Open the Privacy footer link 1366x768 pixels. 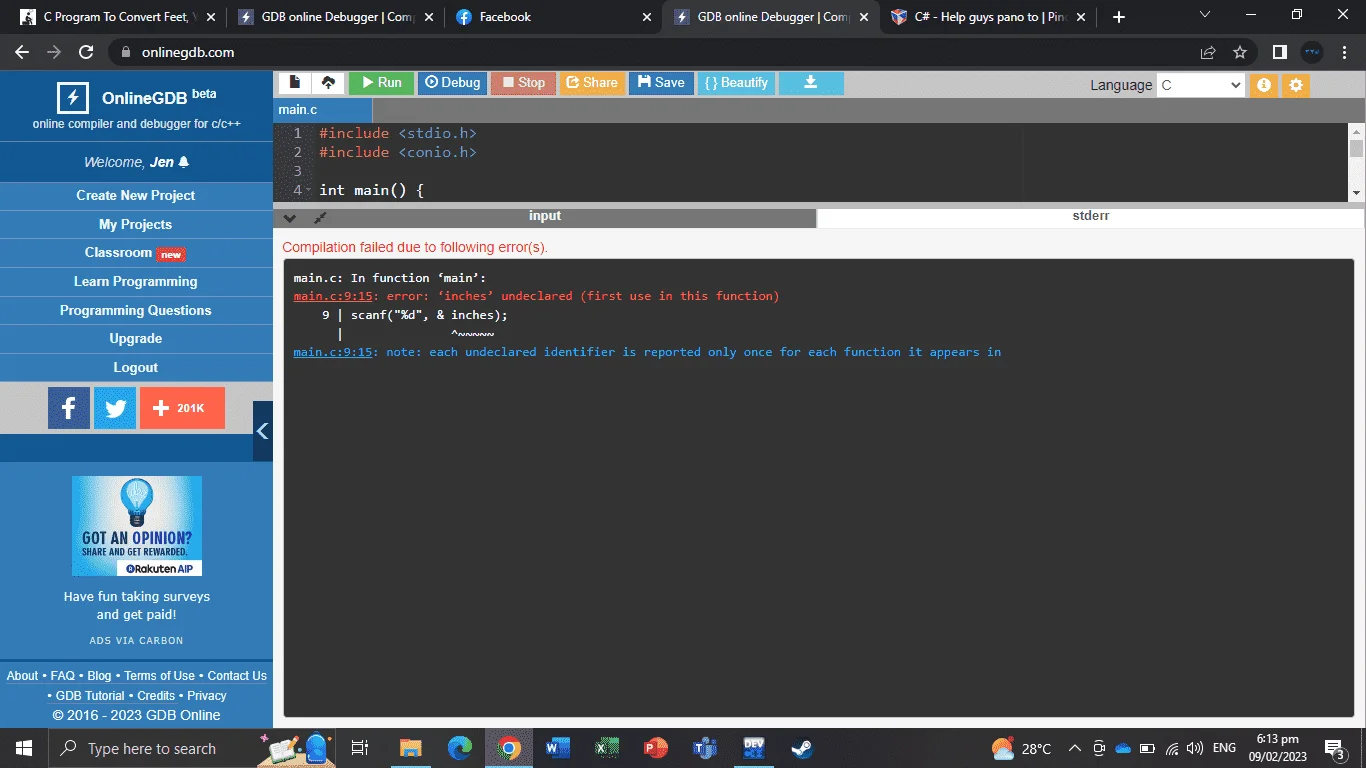click(x=207, y=696)
